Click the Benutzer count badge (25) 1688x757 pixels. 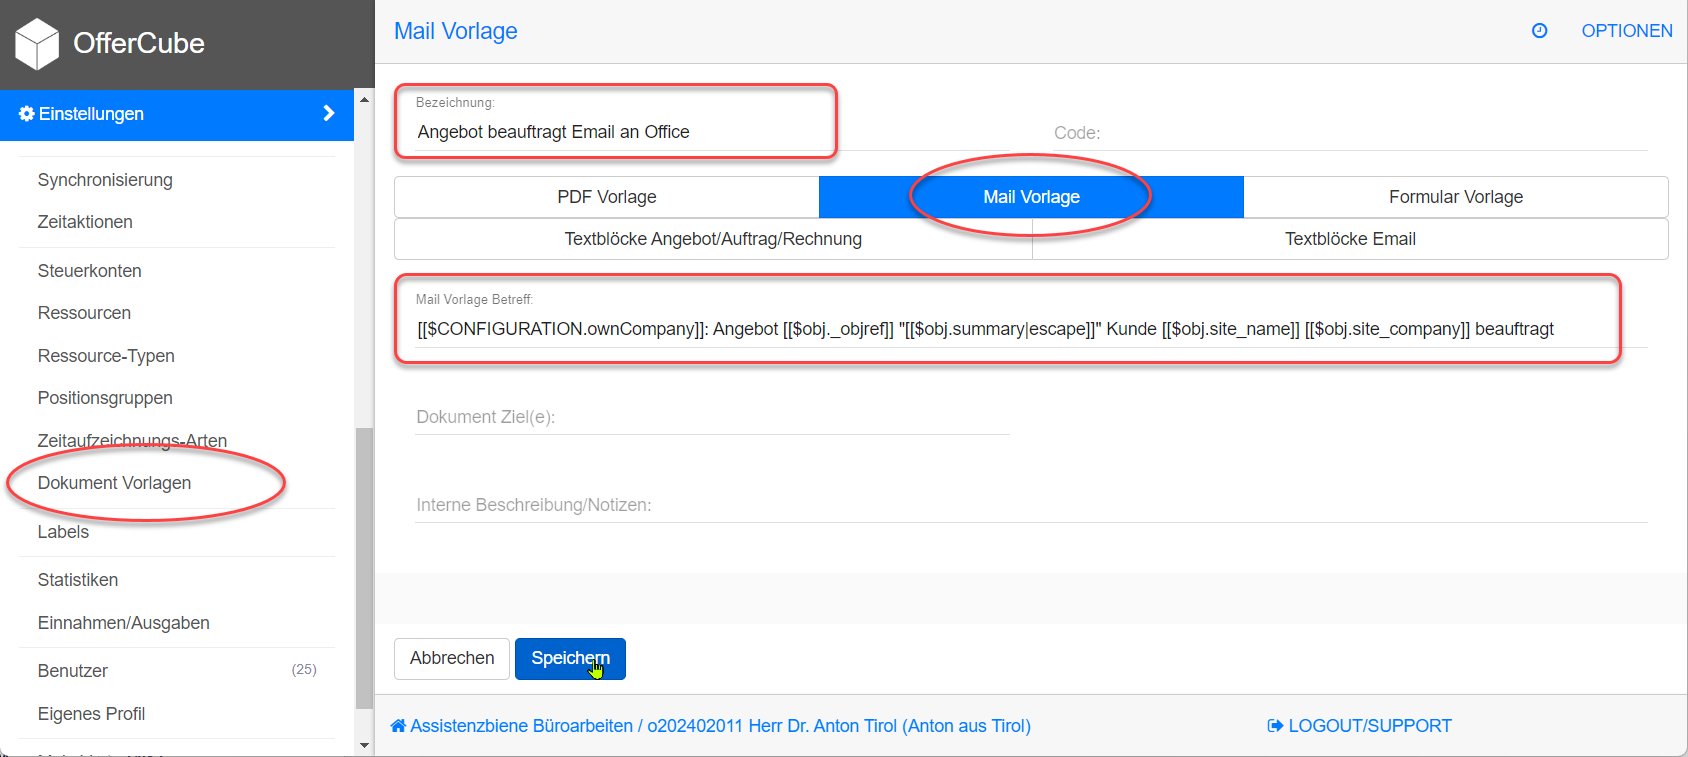click(304, 670)
